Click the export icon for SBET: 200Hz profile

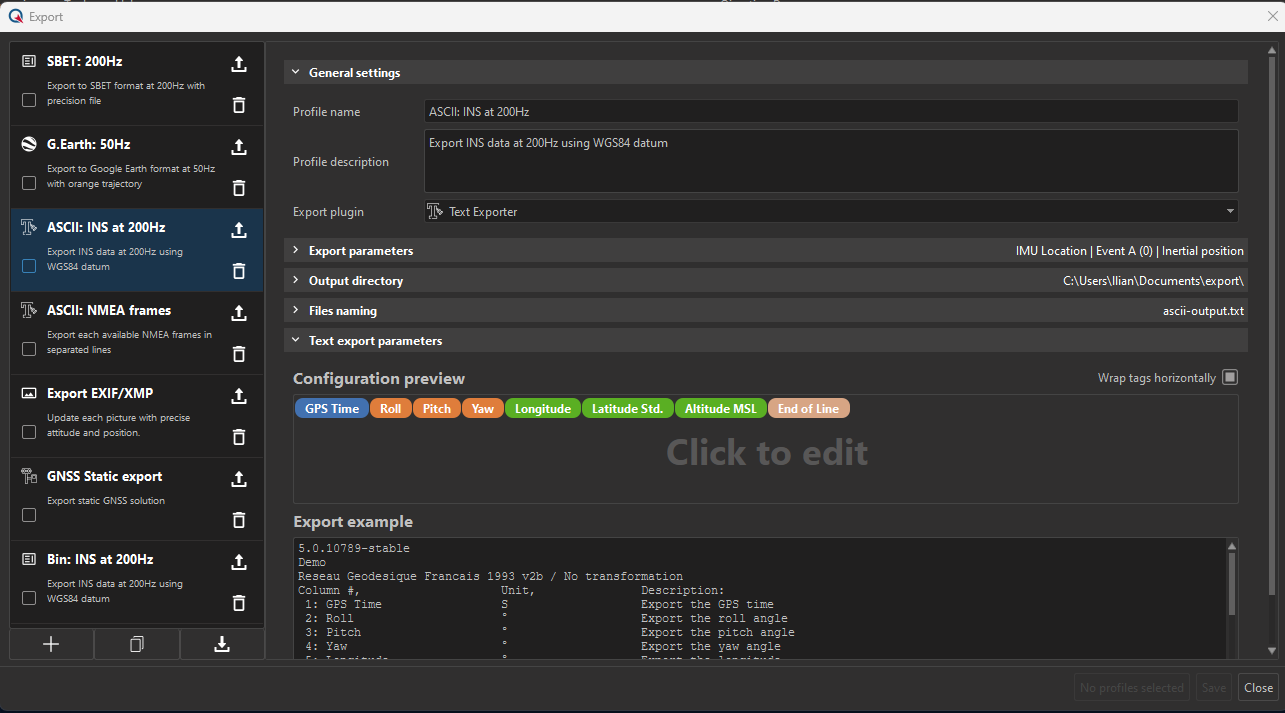(x=239, y=65)
